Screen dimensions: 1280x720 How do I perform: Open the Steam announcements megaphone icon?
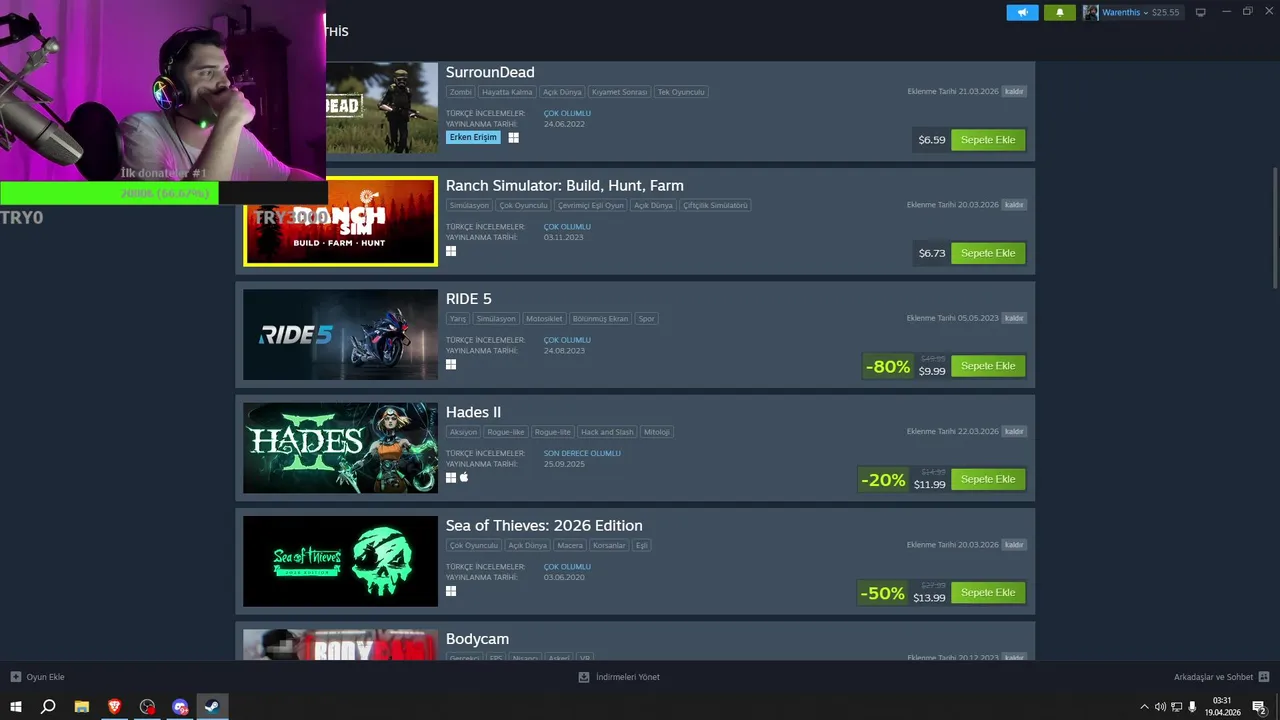pos(1022,12)
